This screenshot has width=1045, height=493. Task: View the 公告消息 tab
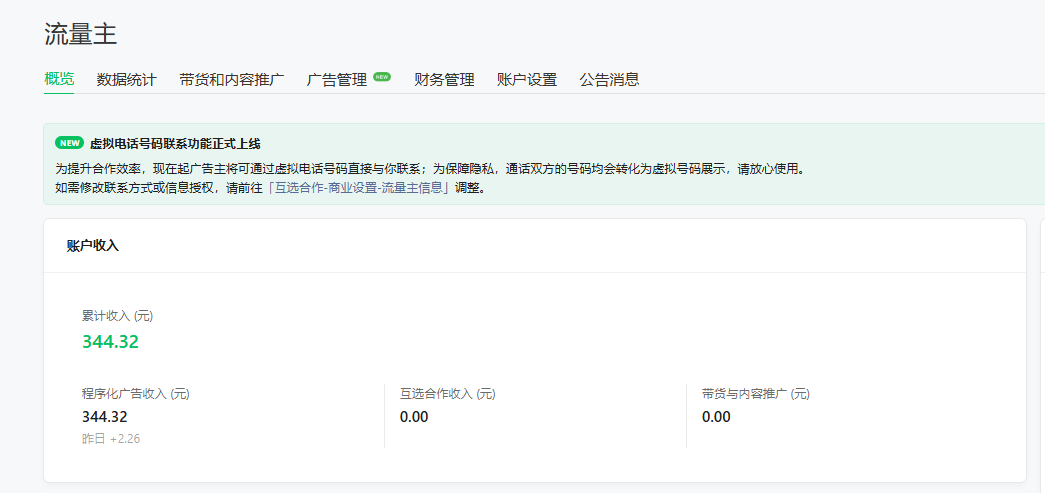pyautogui.click(x=609, y=79)
